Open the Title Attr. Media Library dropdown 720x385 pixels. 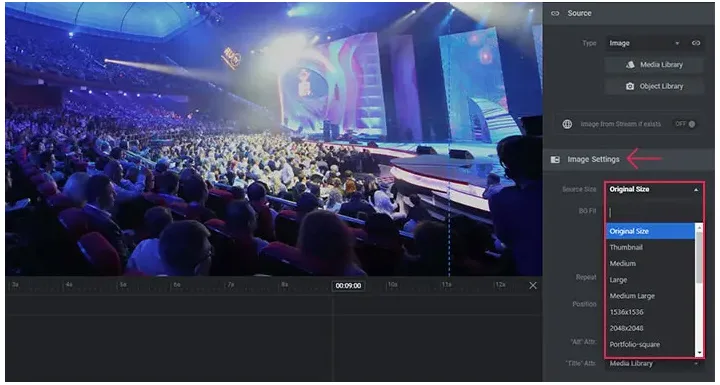tap(654, 363)
